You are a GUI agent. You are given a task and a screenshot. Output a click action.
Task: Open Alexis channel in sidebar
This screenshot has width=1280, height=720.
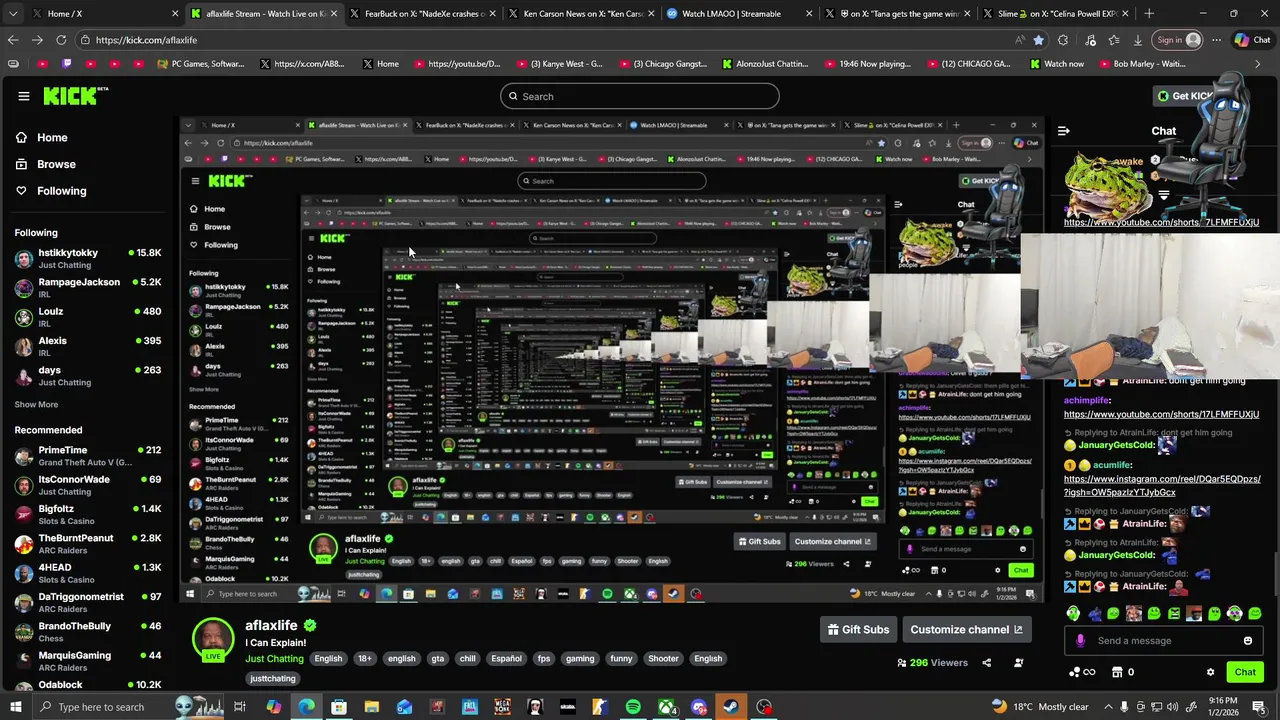click(87, 346)
